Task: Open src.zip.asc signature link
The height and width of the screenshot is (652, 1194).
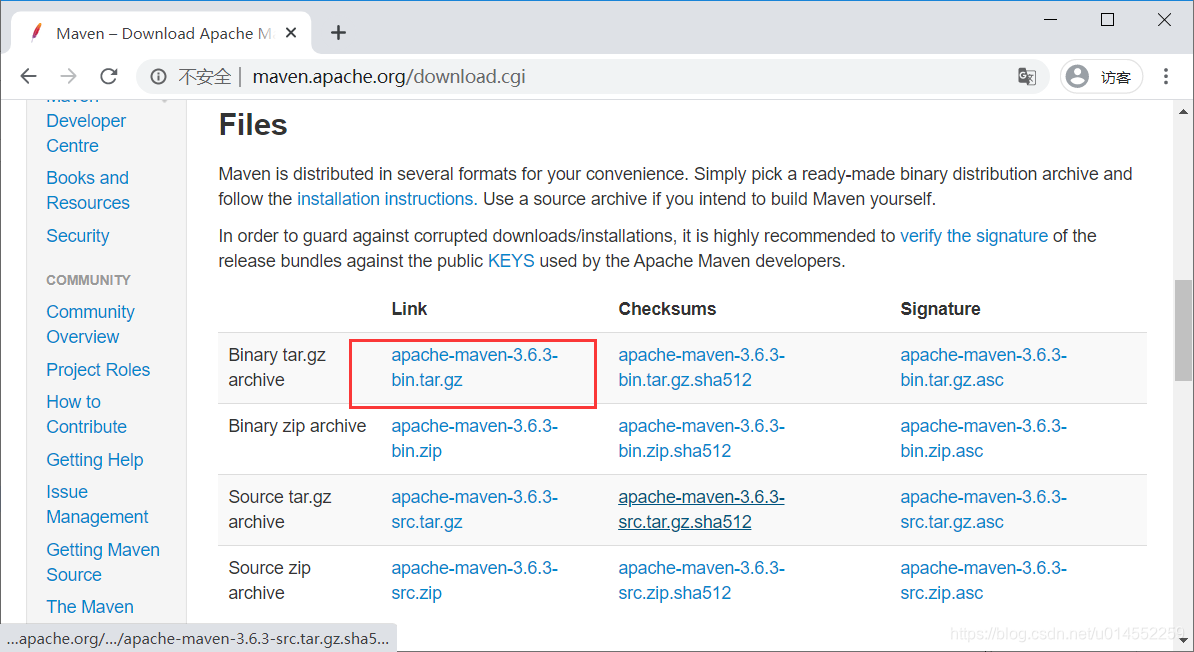Action: (983, 580)
